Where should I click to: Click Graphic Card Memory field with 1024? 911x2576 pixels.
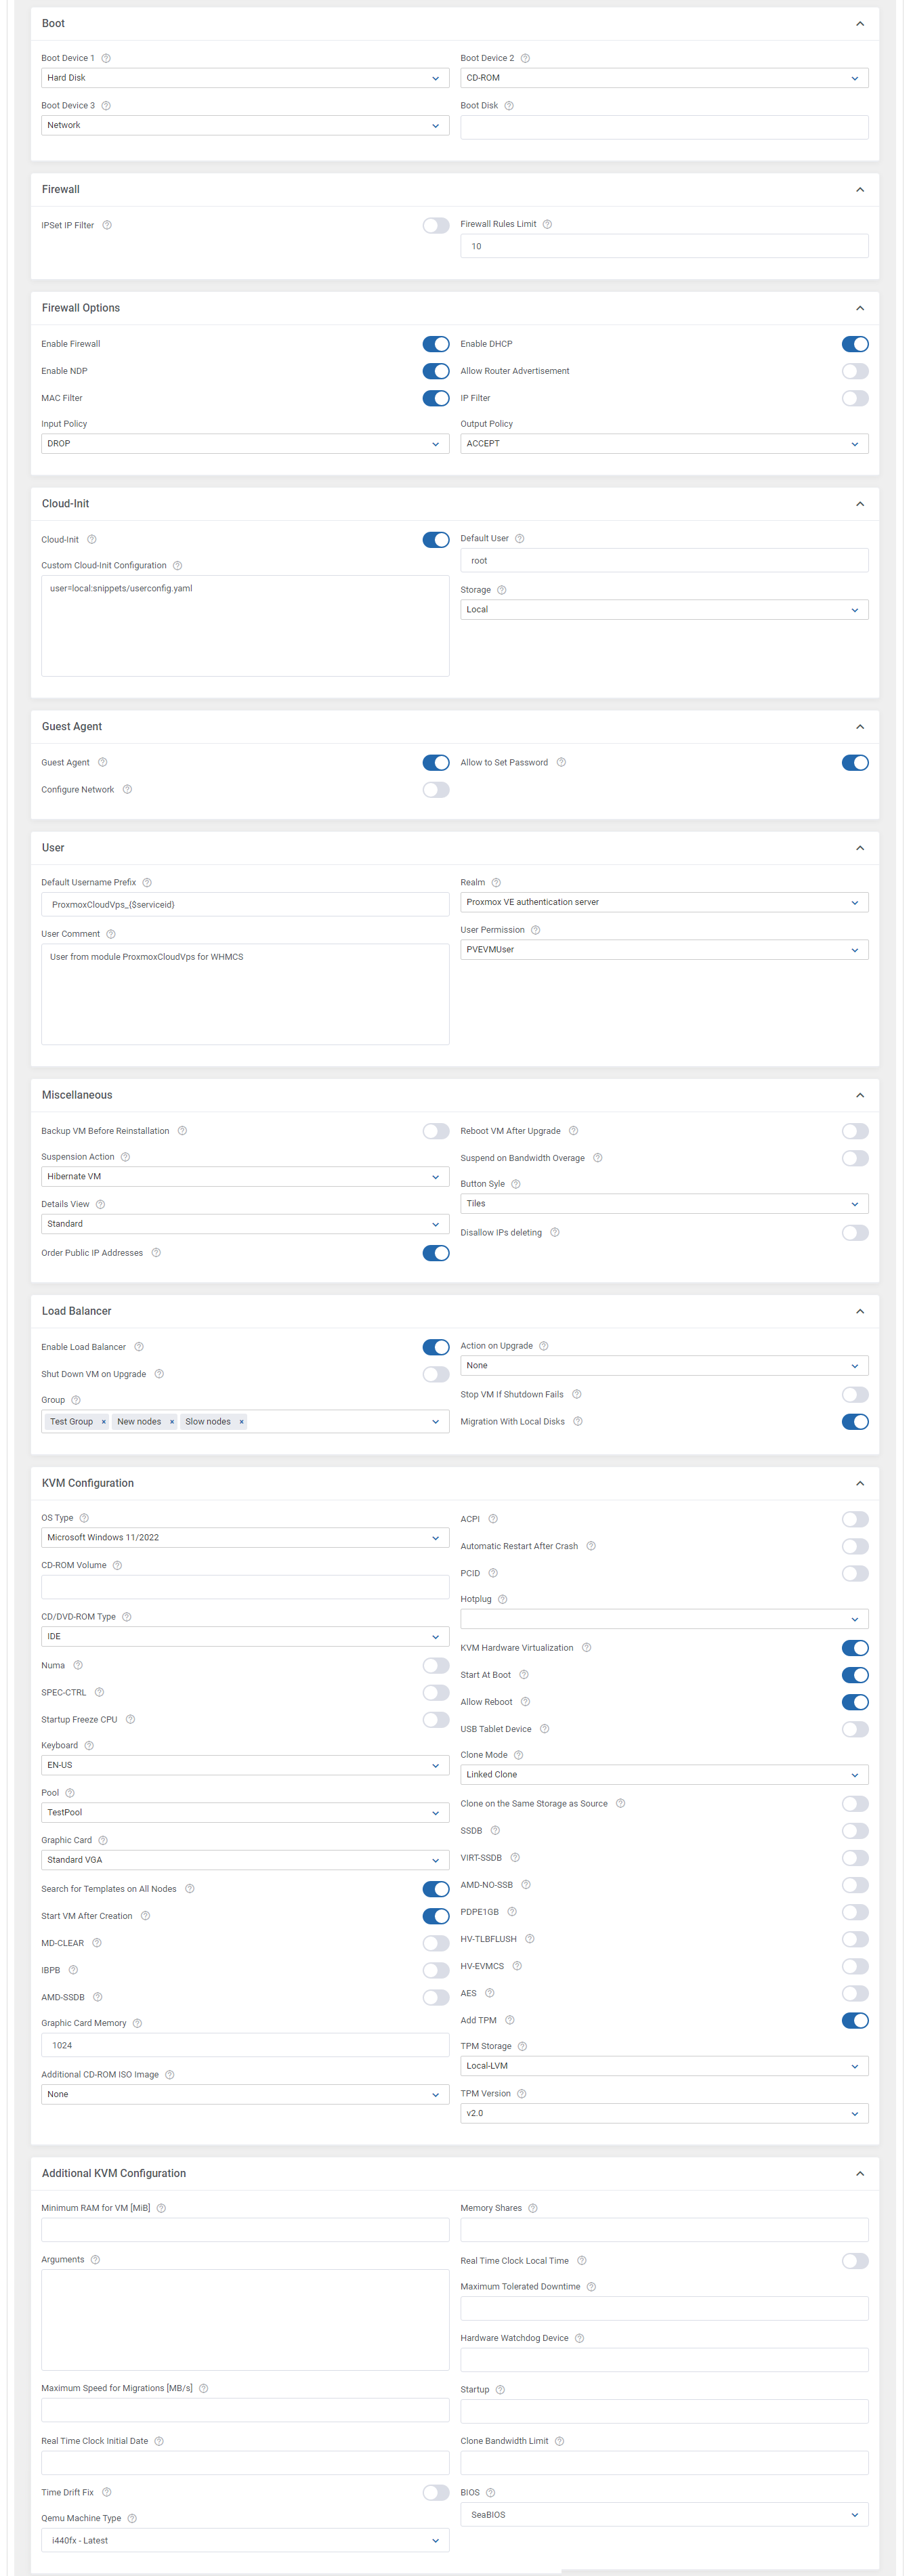pos(245,2045)
